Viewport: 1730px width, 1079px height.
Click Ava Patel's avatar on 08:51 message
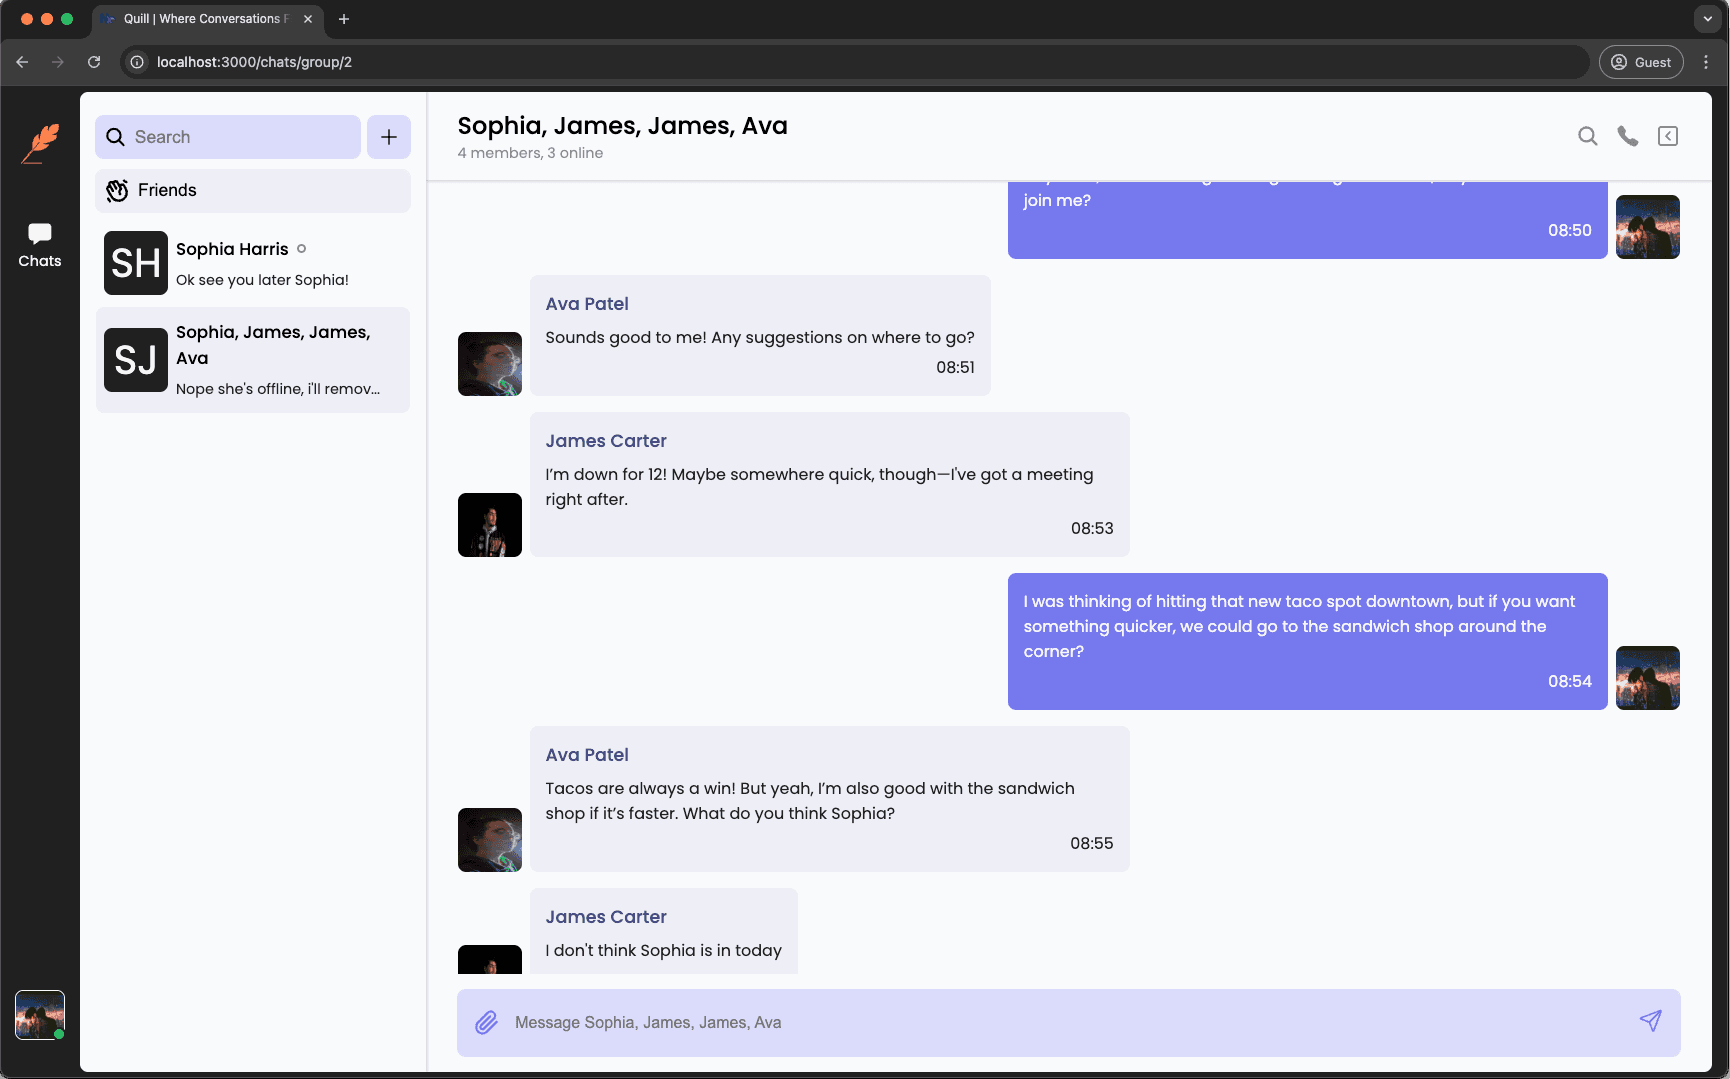[x=490, y=364]
